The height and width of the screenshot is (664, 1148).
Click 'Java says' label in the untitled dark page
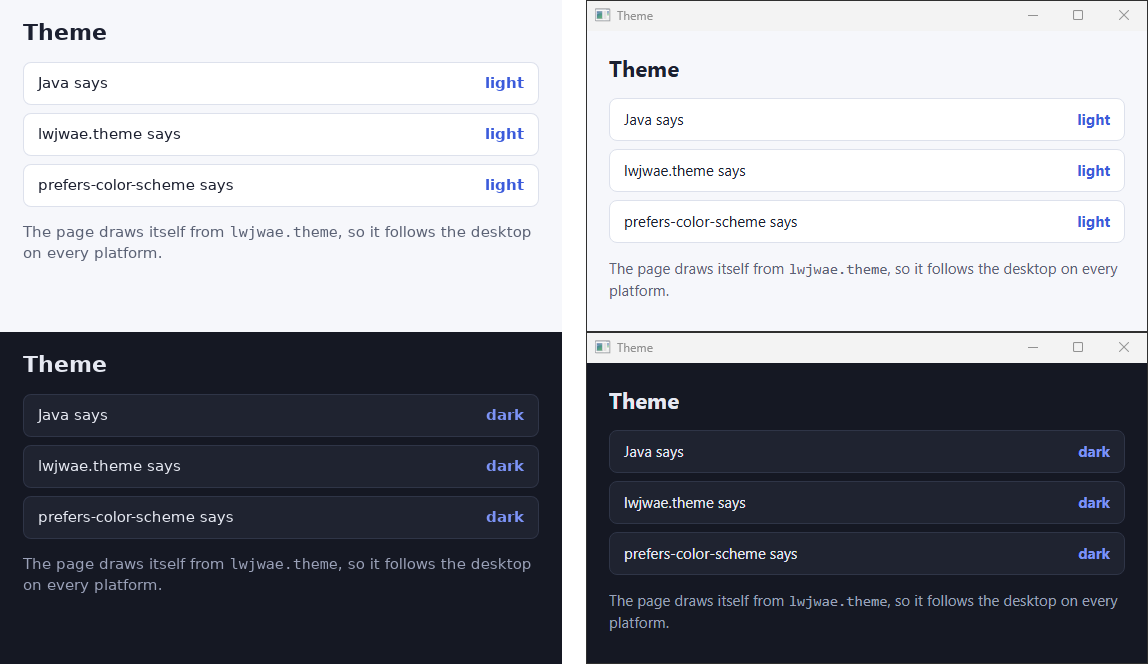tap(72, 415)
